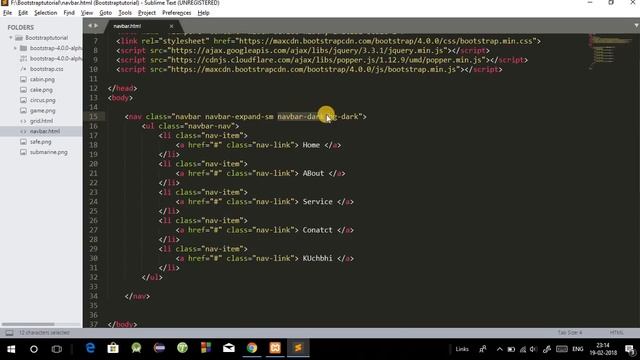
Task: Open Task View on the taskbar
Action: [57, 349]
